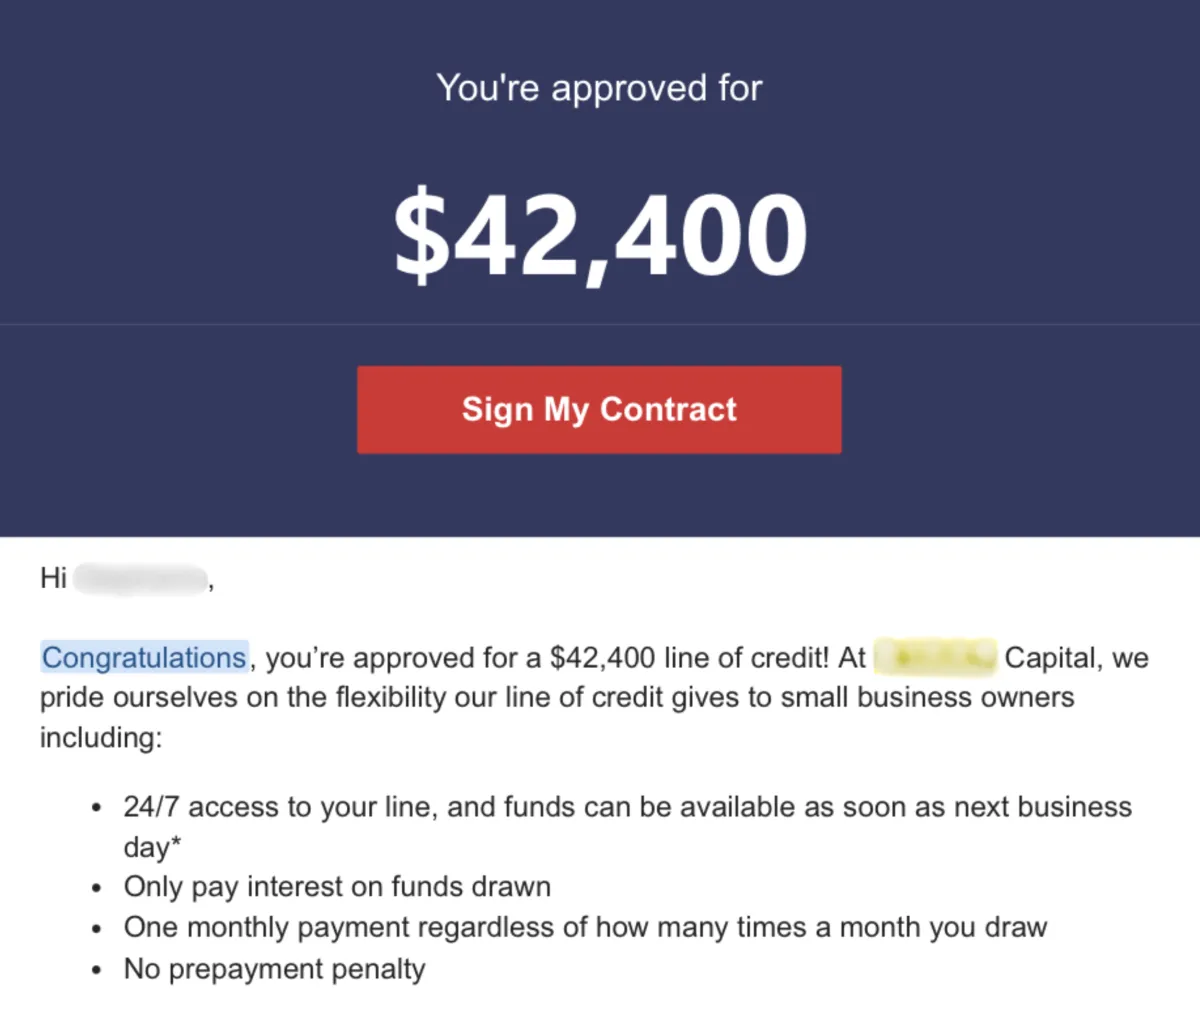This screenshot has width=1200, height=1035.
Task: Click the blurred recipient name after Hi
Action: (140, 579)
